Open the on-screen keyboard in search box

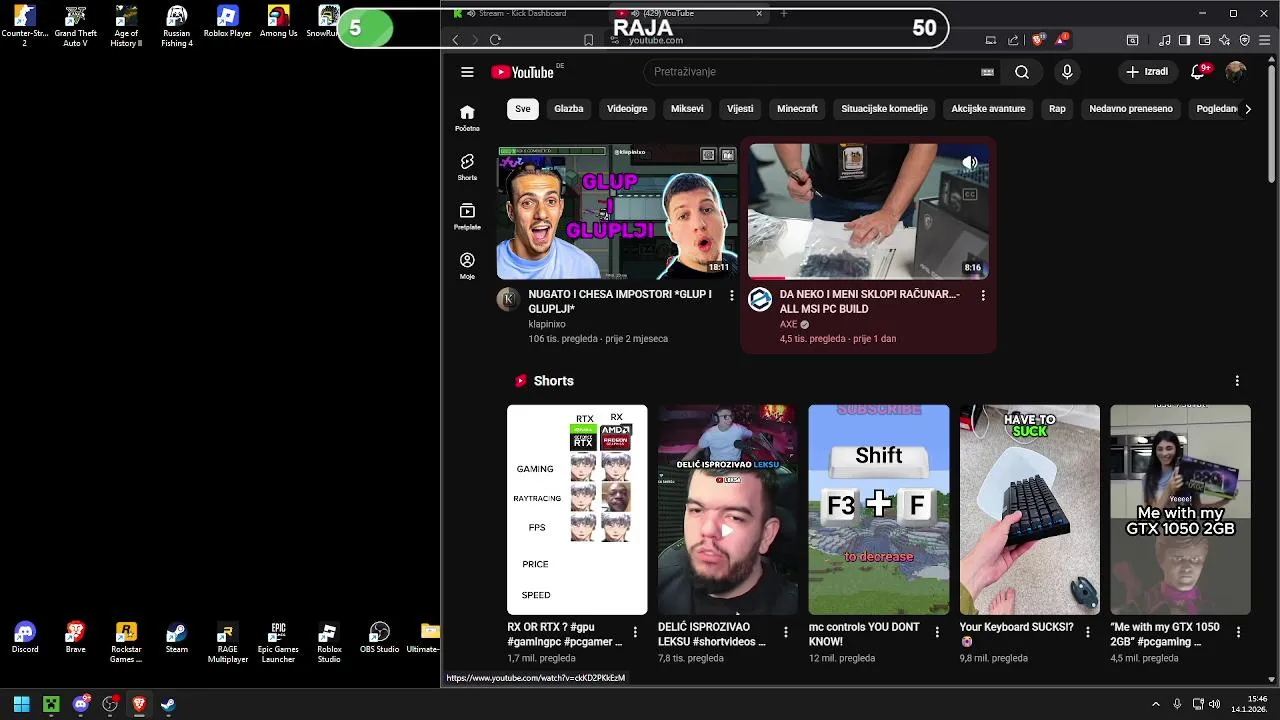click(x=987, y=72)
